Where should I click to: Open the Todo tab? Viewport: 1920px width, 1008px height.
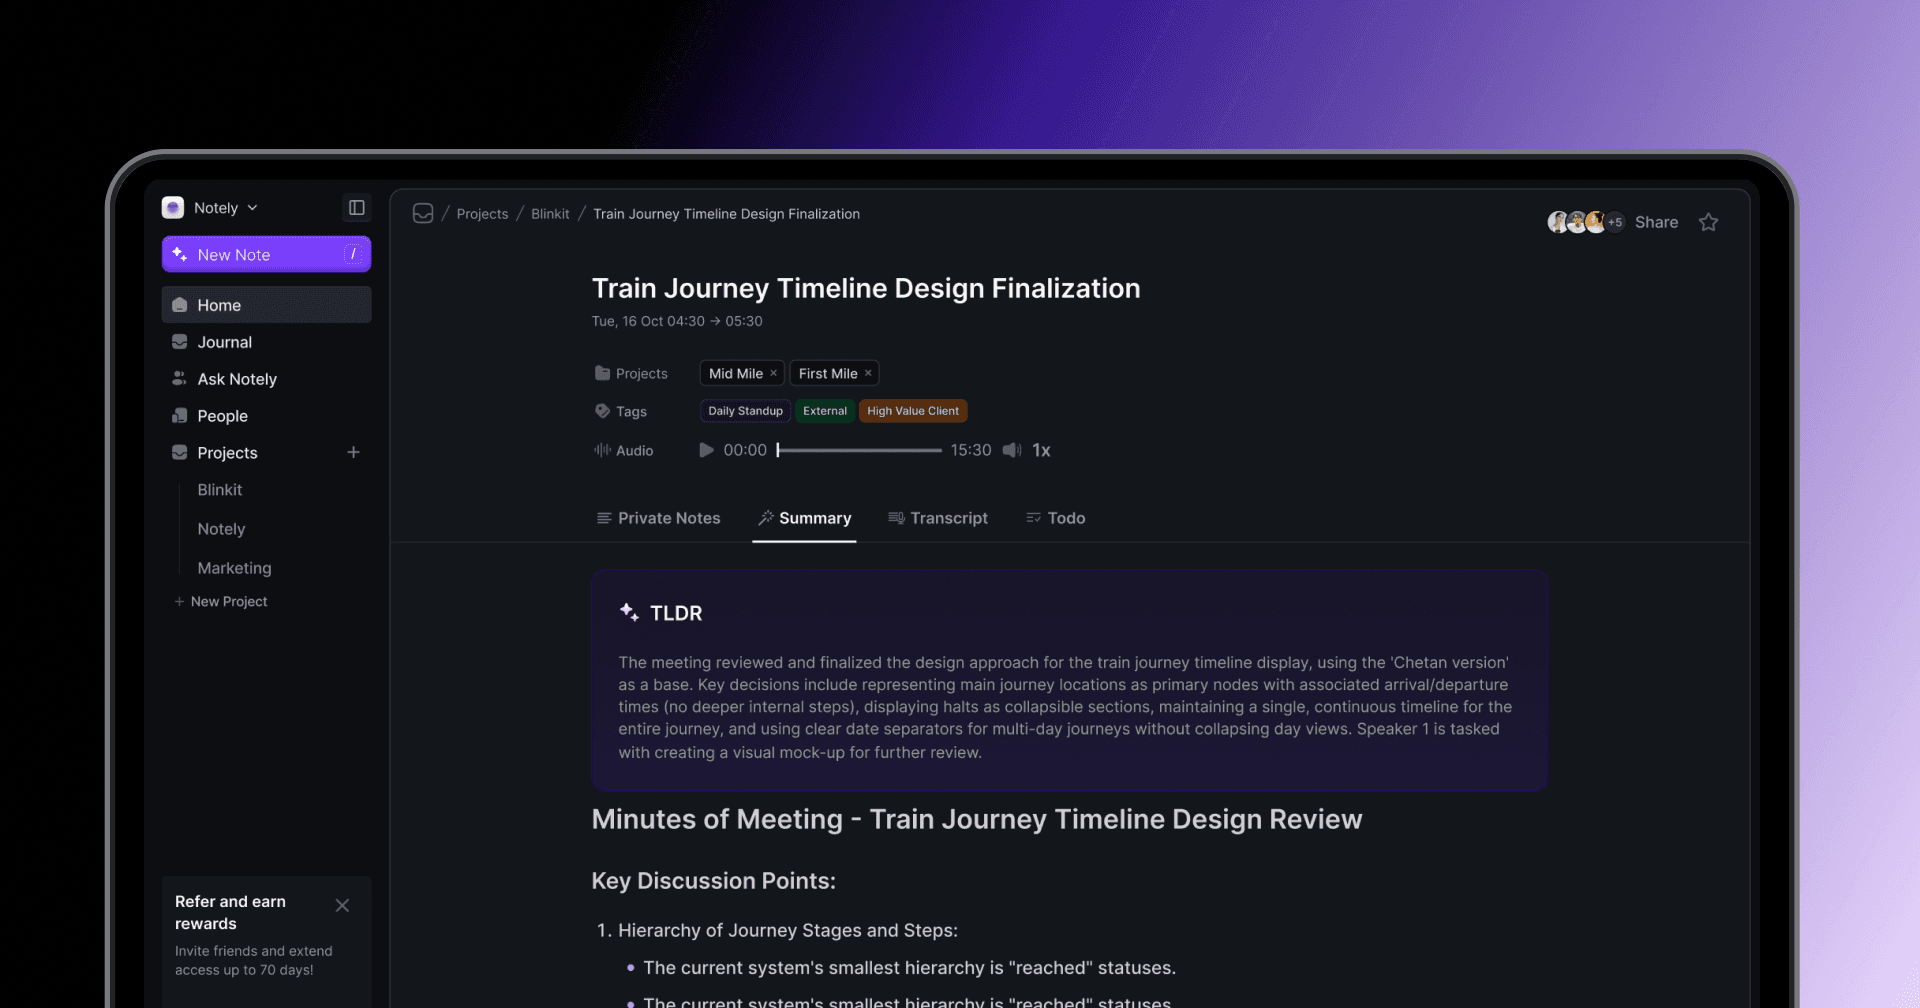pyautogui.click(x=1056, y=518)
